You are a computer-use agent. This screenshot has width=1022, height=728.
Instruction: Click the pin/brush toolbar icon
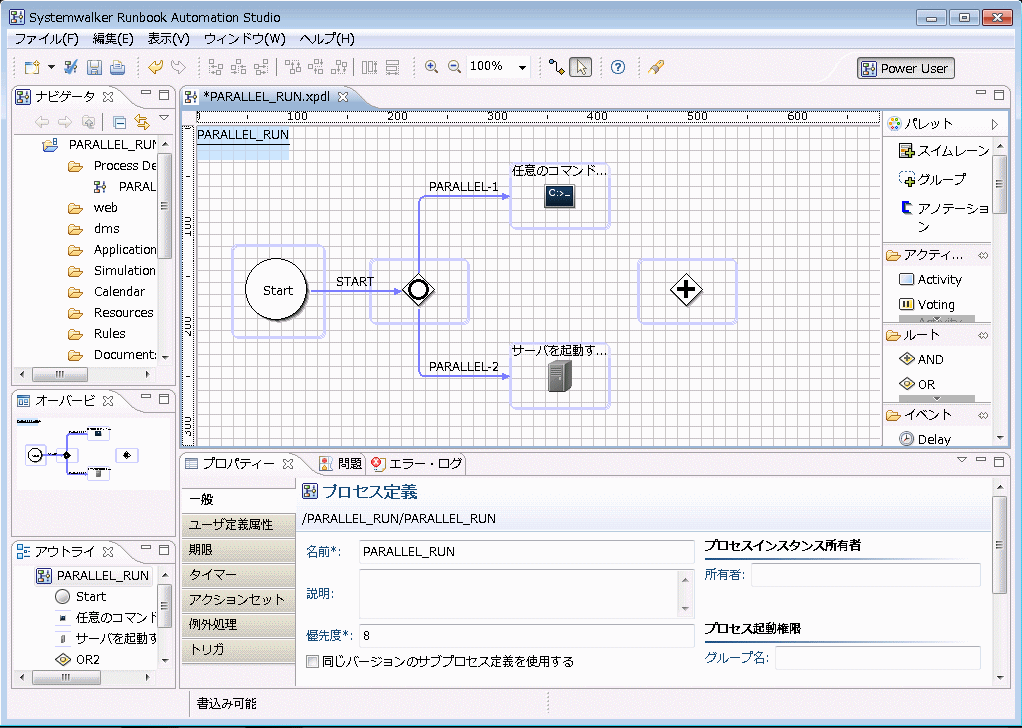[x=656, y=67]
